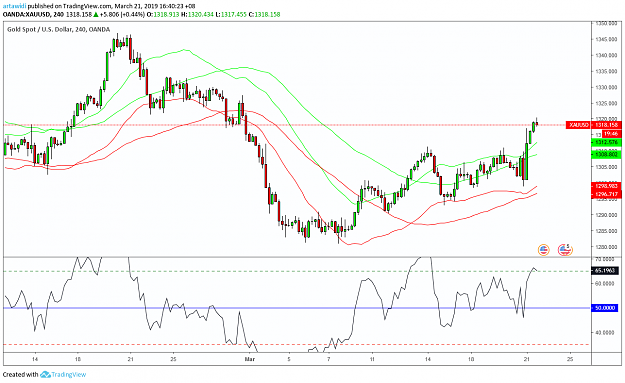Screen dimensions: 625x383
Task: Open the TradingView link in the footer
Action: tap(68, 375)
